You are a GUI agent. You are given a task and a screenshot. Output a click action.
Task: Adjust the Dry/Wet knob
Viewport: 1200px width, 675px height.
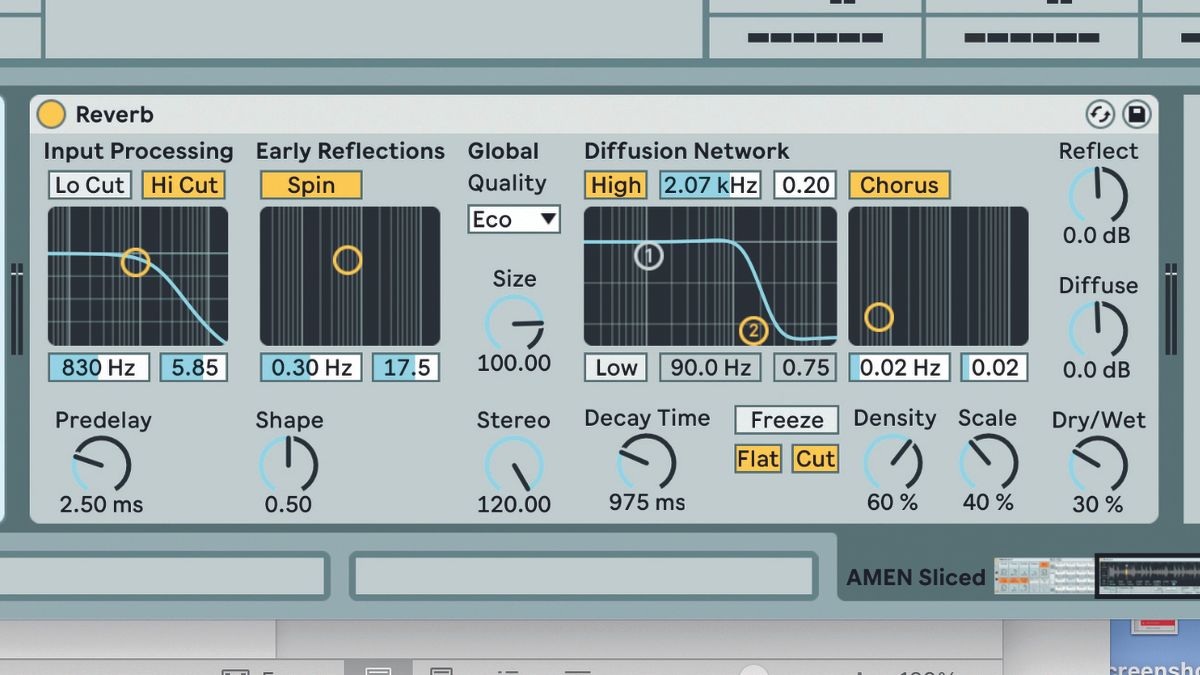[x=1098, y=462]
